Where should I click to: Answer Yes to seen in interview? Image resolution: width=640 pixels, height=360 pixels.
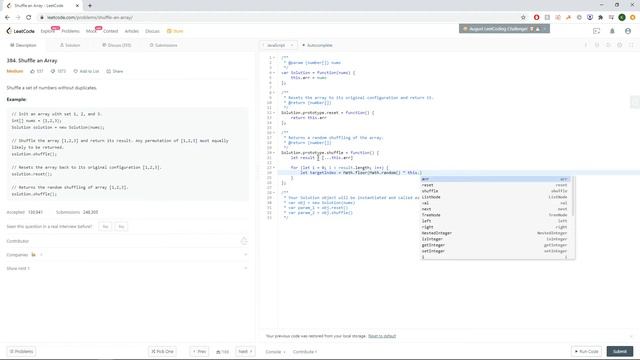[x=105, y=227]
